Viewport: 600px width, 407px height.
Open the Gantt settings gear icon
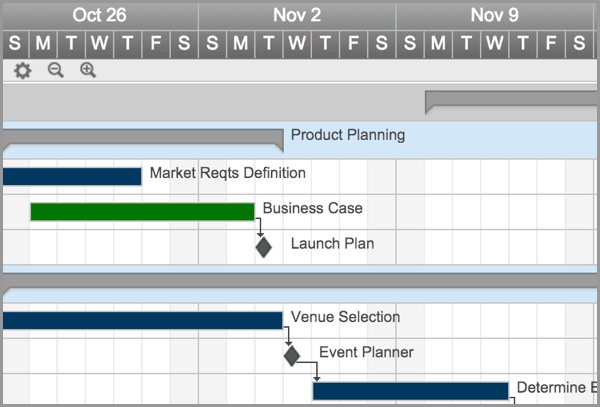(23, 71)
